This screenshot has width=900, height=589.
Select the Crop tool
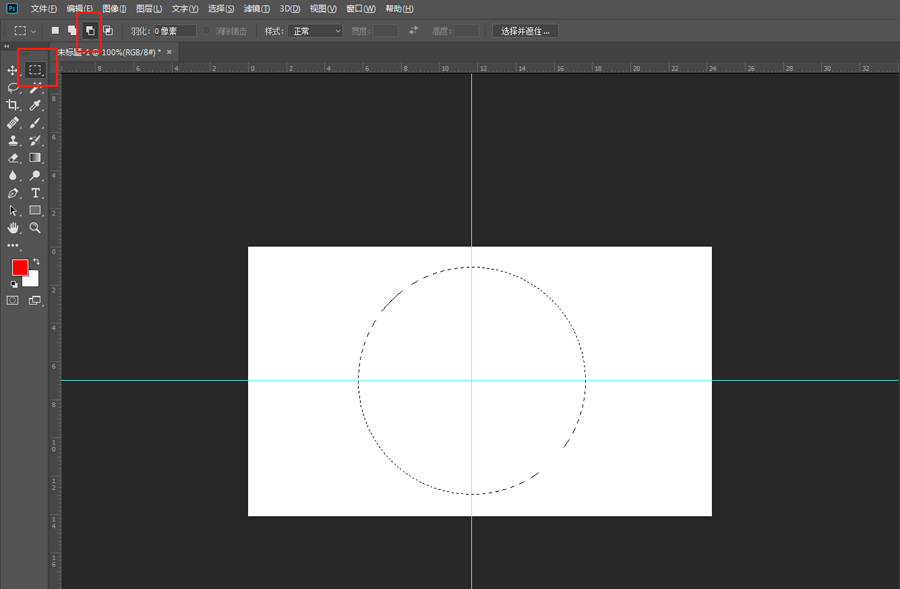click(x=12, y=105)
